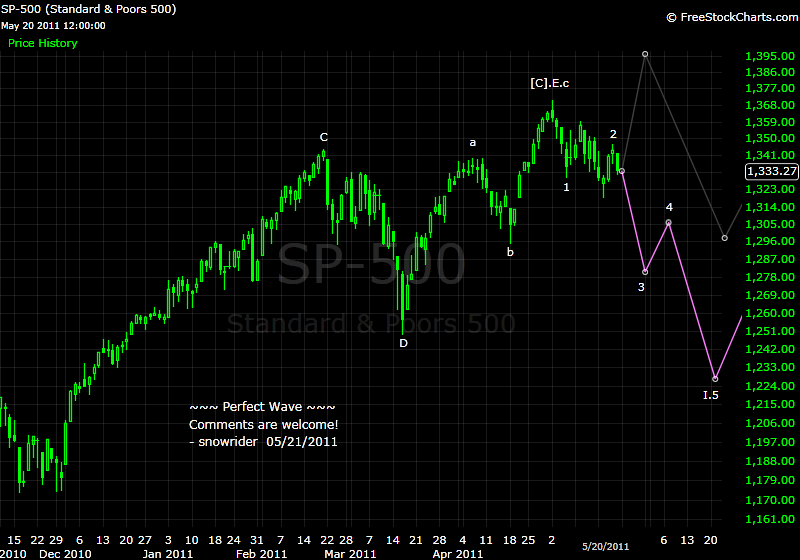800x560 pixels.
Task: Click the '1,260.00' price axis label
Action: point(770,313)
